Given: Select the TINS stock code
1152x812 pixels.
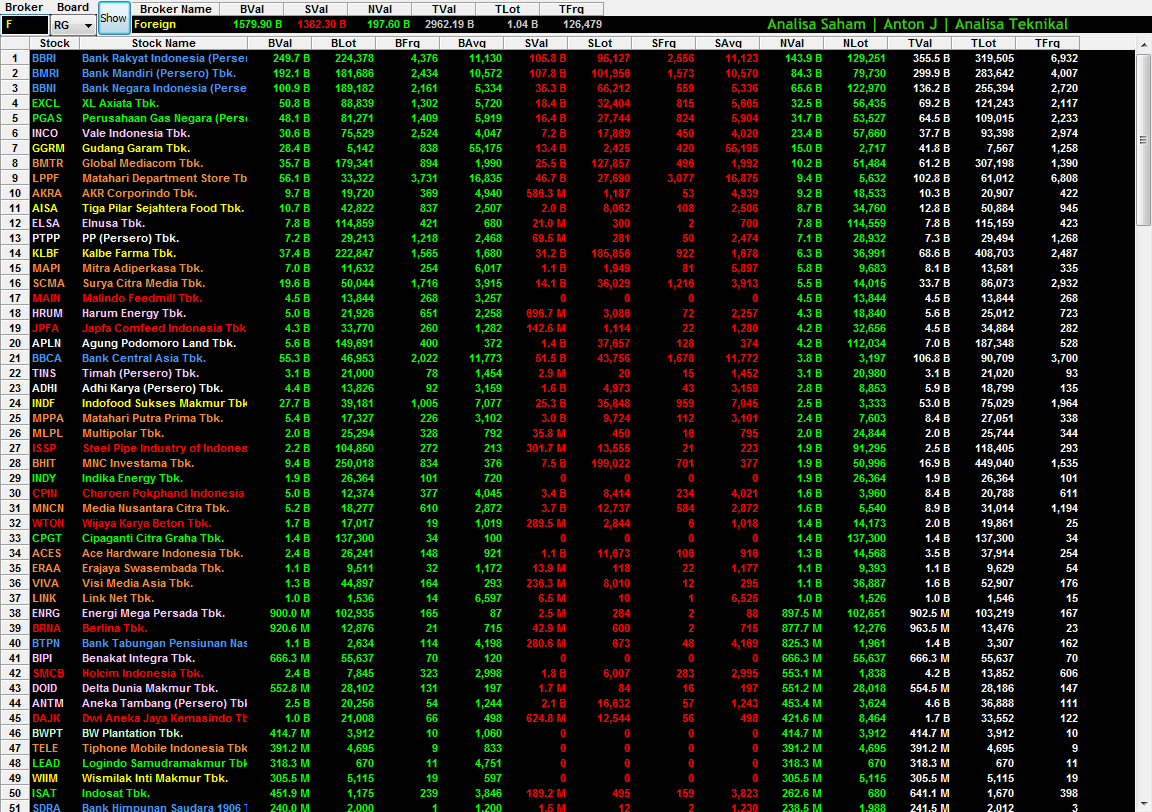Looking at the screenshot, I should coord(44,373).
